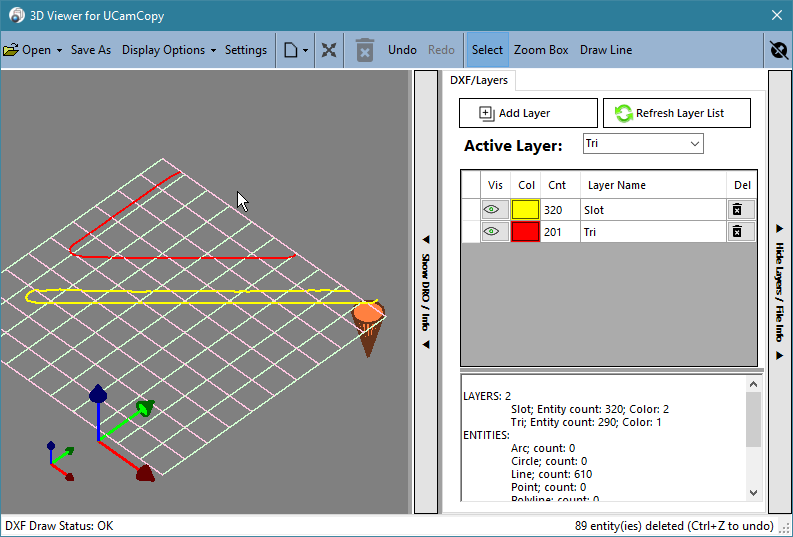Viewport: 793px width, 537px height.
Task: Delete the Slot layer using its trash icon
Action: [737, 209]
